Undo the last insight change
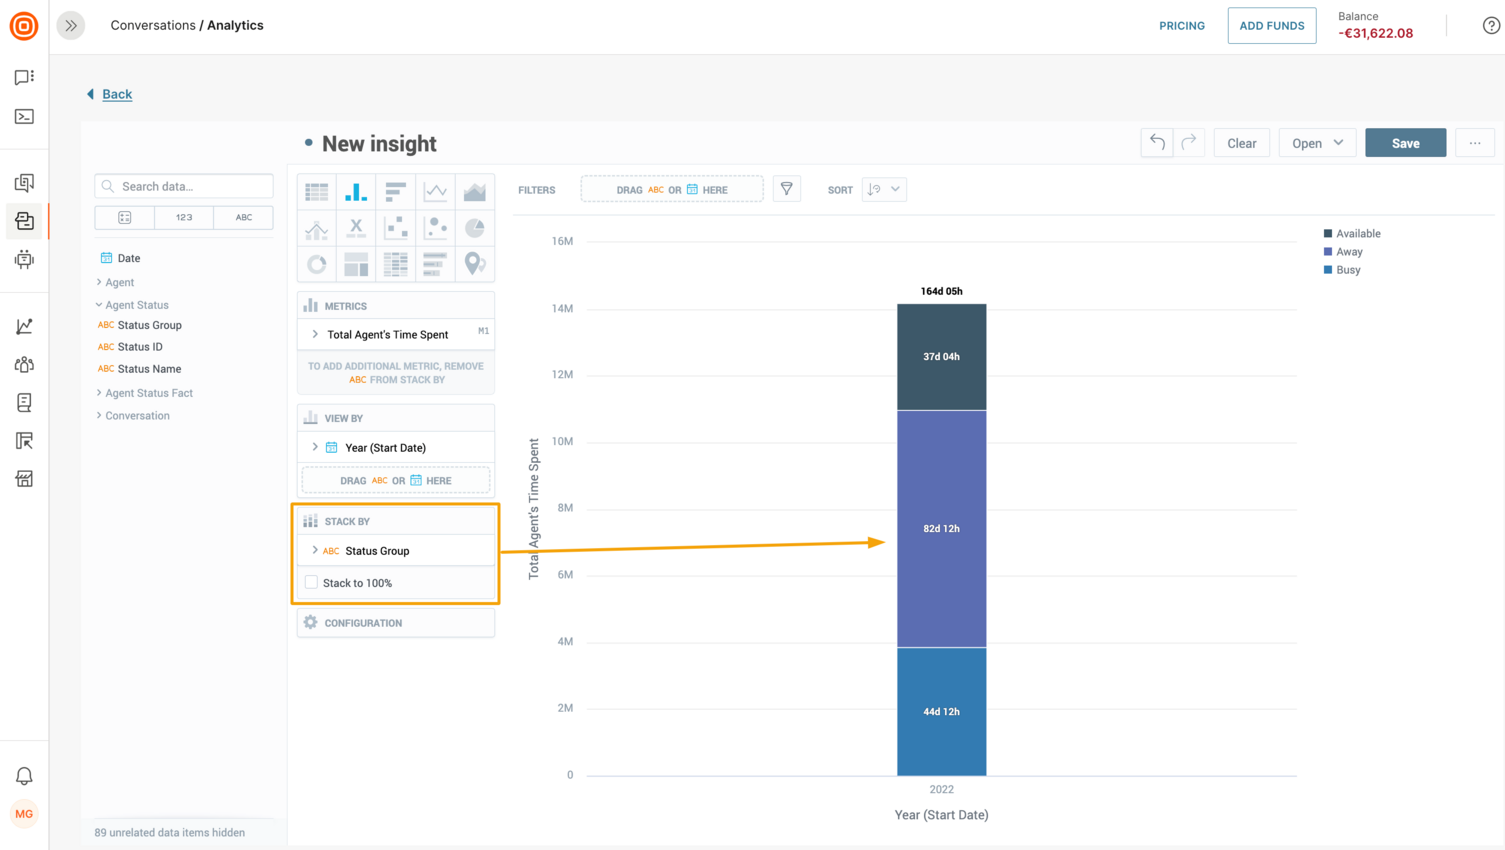The image size is (1505, 850). click(1157, 143)
